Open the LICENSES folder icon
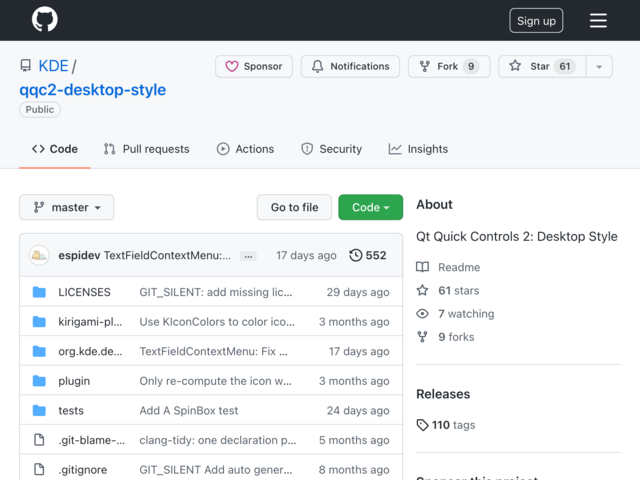640x480 pixels. 39,292
